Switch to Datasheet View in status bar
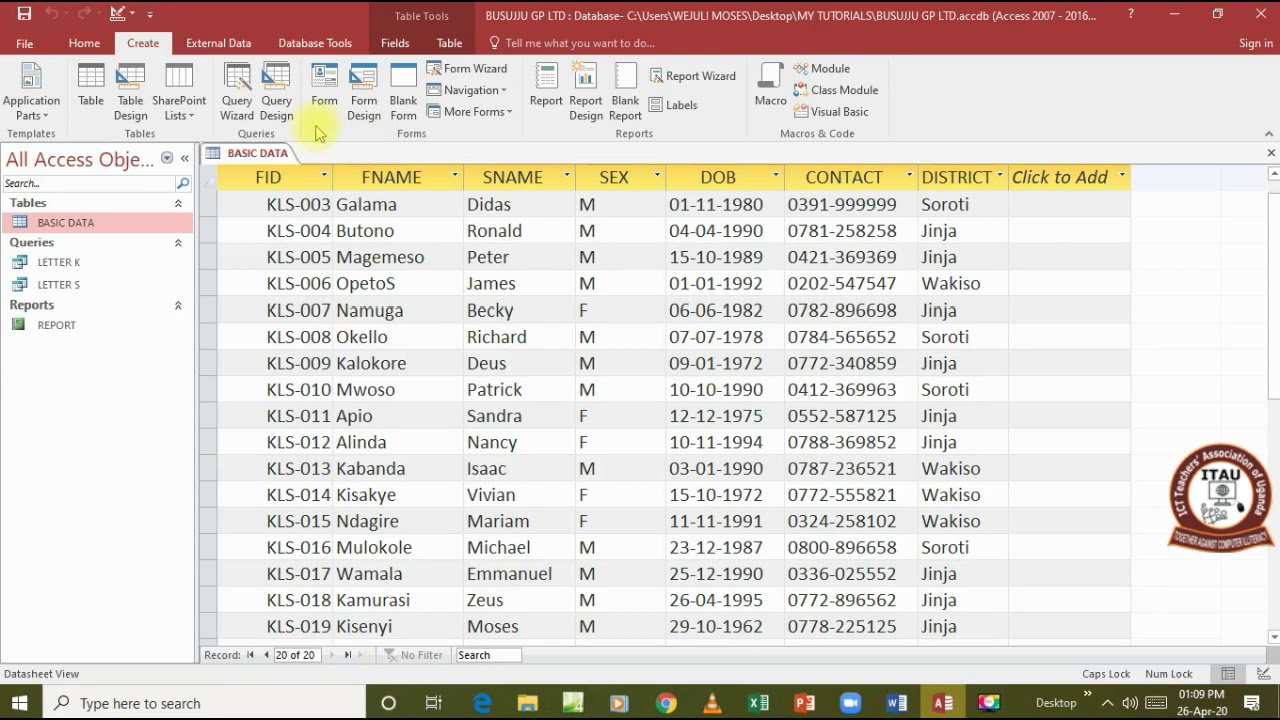Image resolution: width=1280 pixels, height=720 pixels. pos(1228,674)
